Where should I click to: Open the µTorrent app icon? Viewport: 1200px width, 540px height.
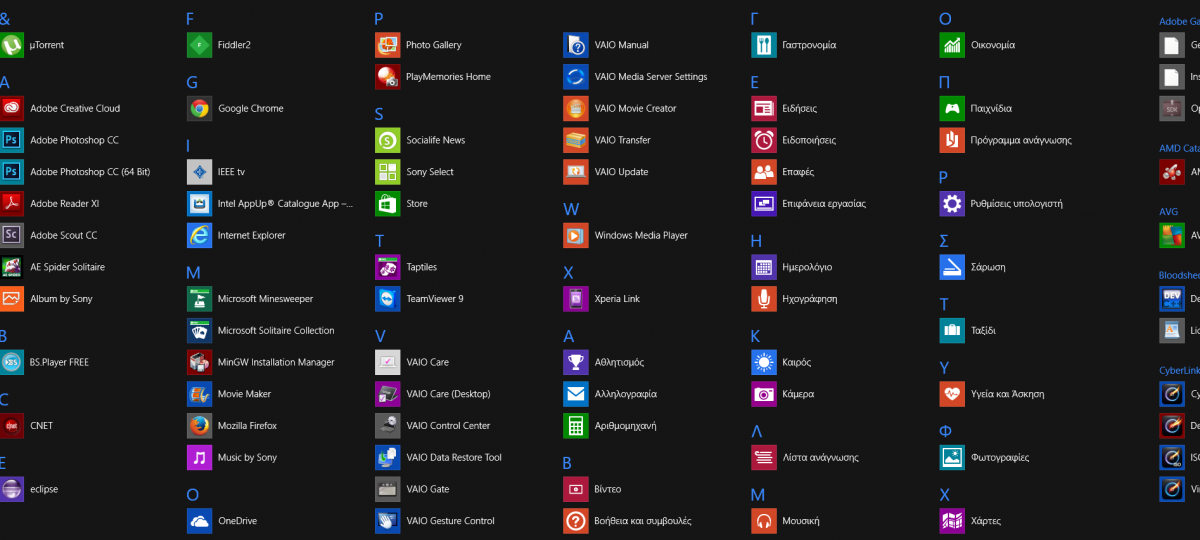click(11, 45)
